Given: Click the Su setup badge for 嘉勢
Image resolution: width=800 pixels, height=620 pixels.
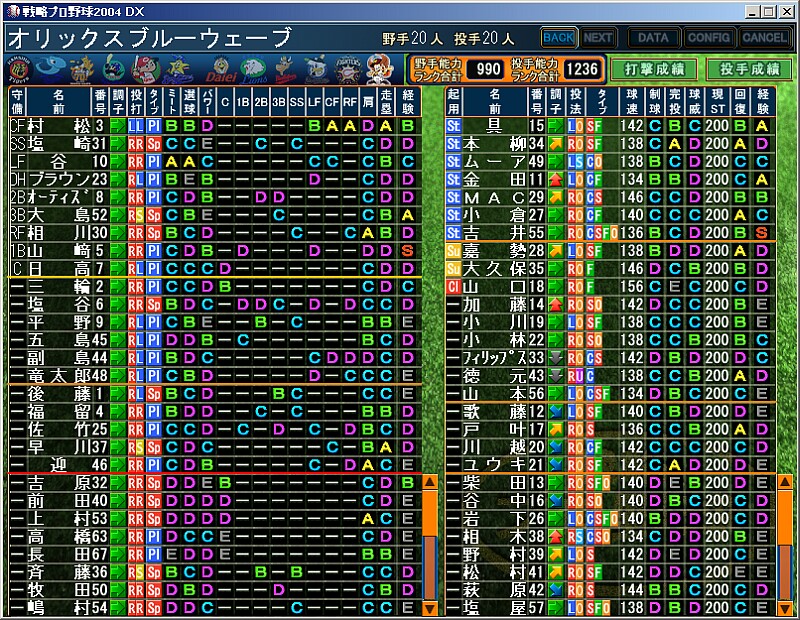Looking at the screenshot, I should 453,251.
